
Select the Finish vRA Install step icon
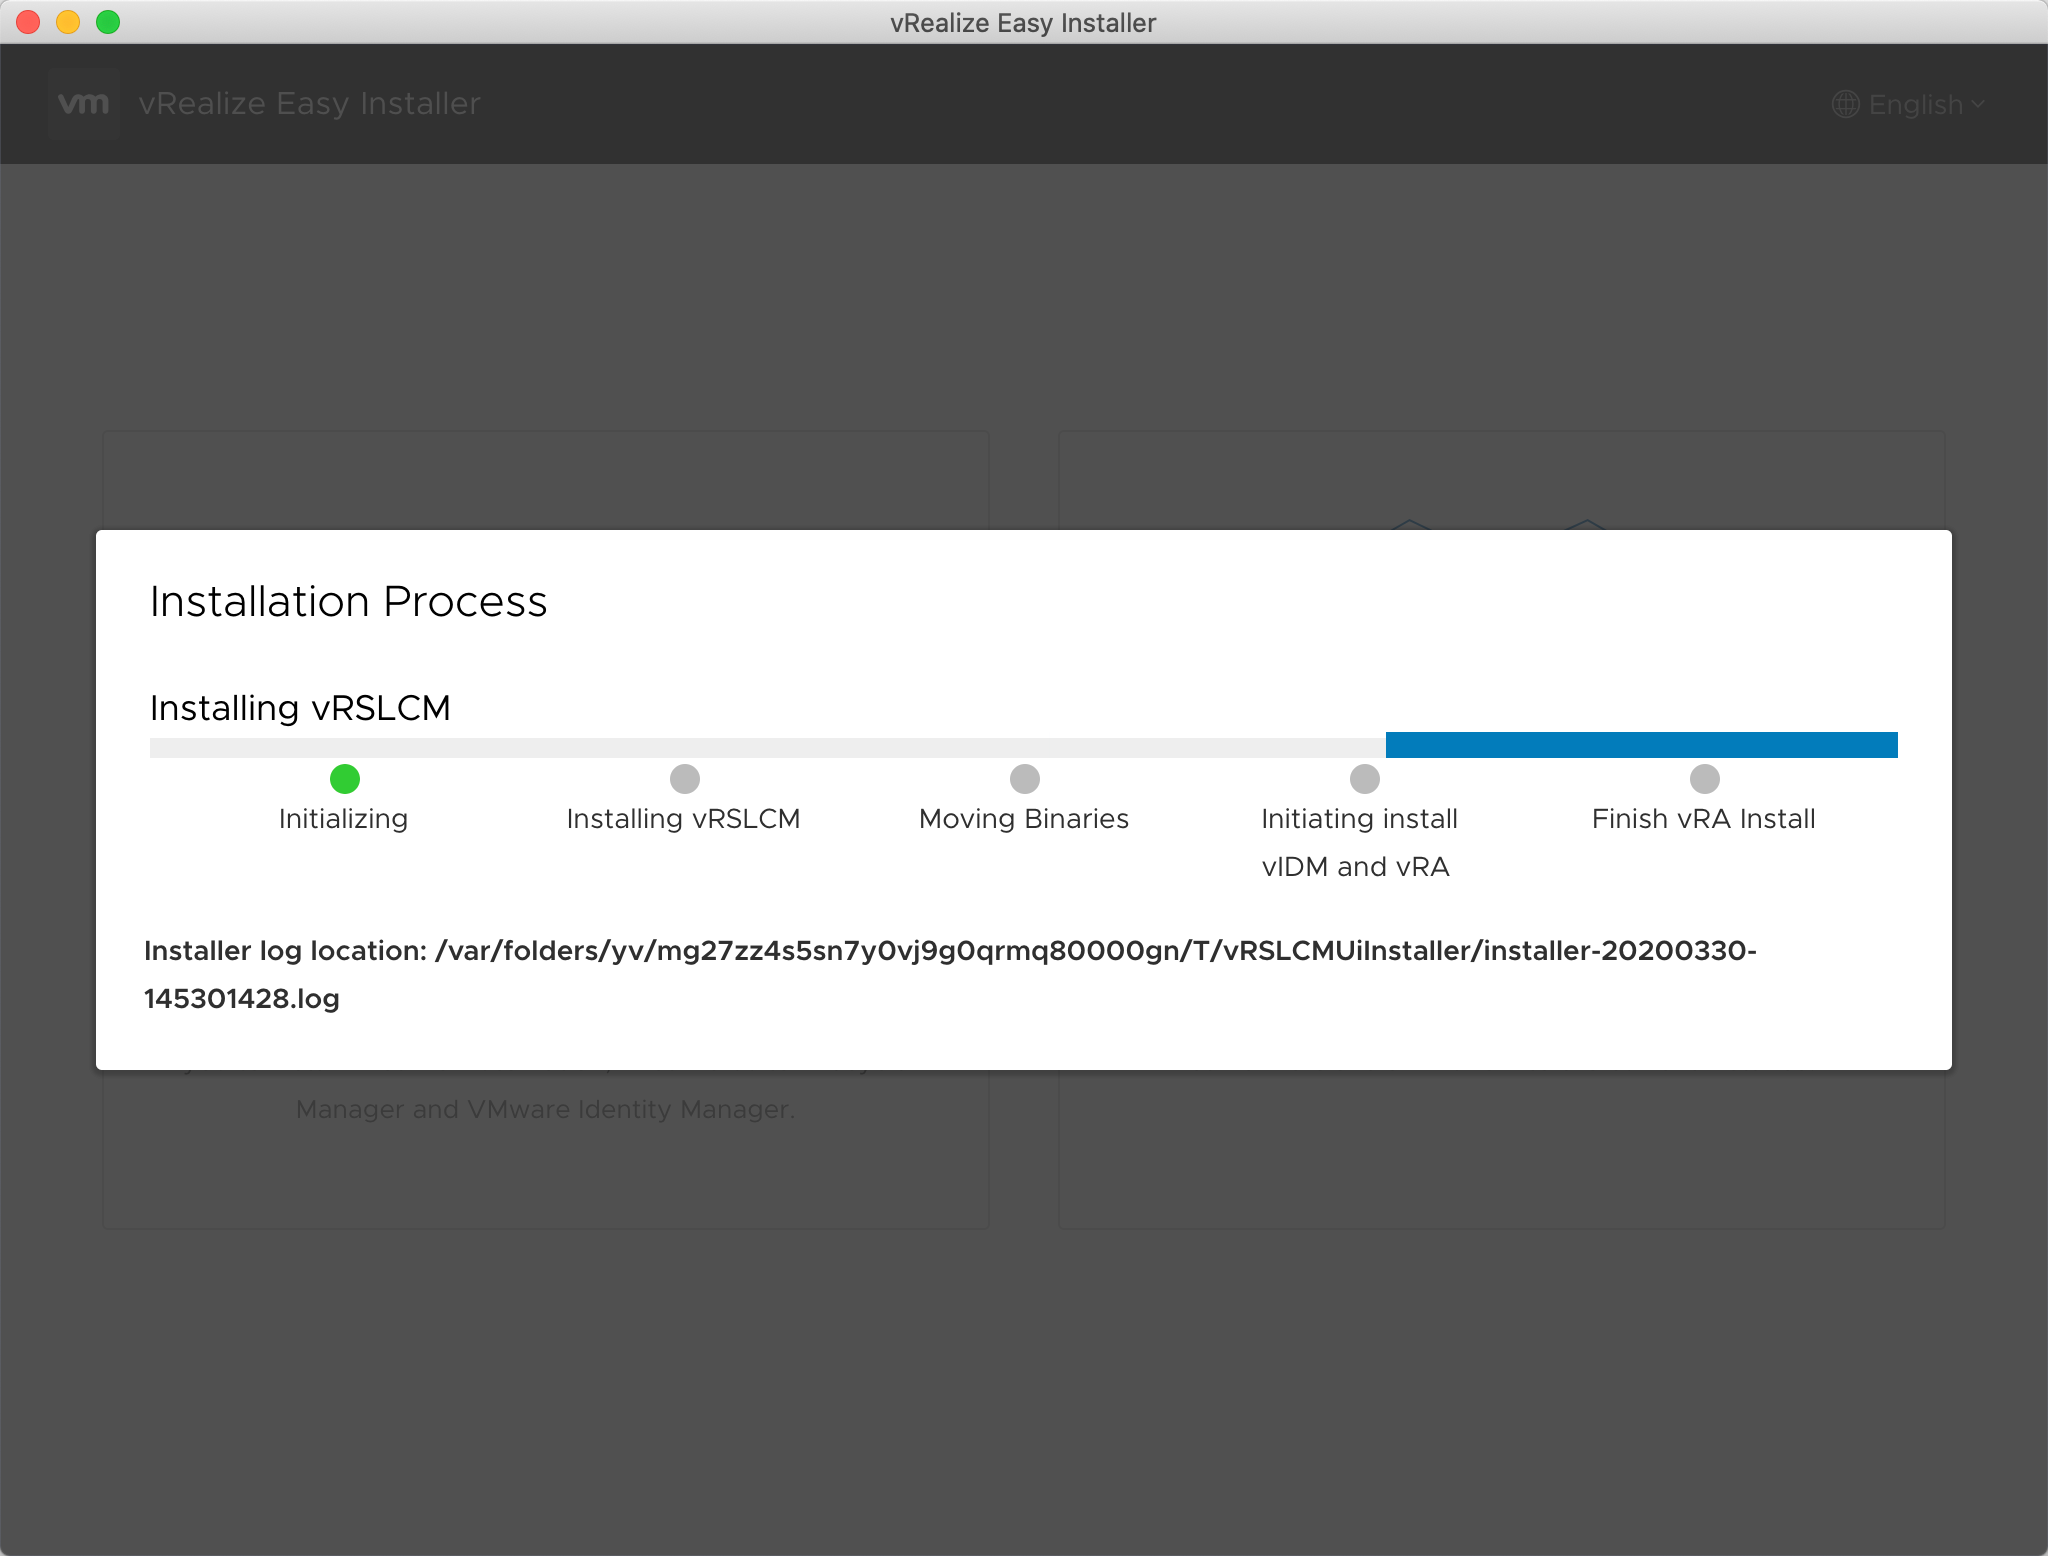pos(1705,778)
